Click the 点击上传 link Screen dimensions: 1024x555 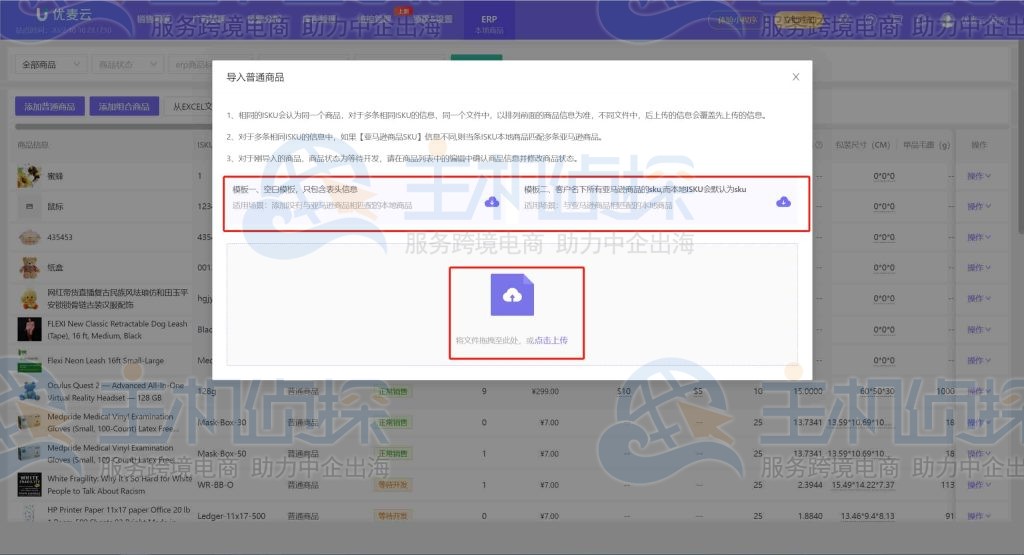[551, 340]
